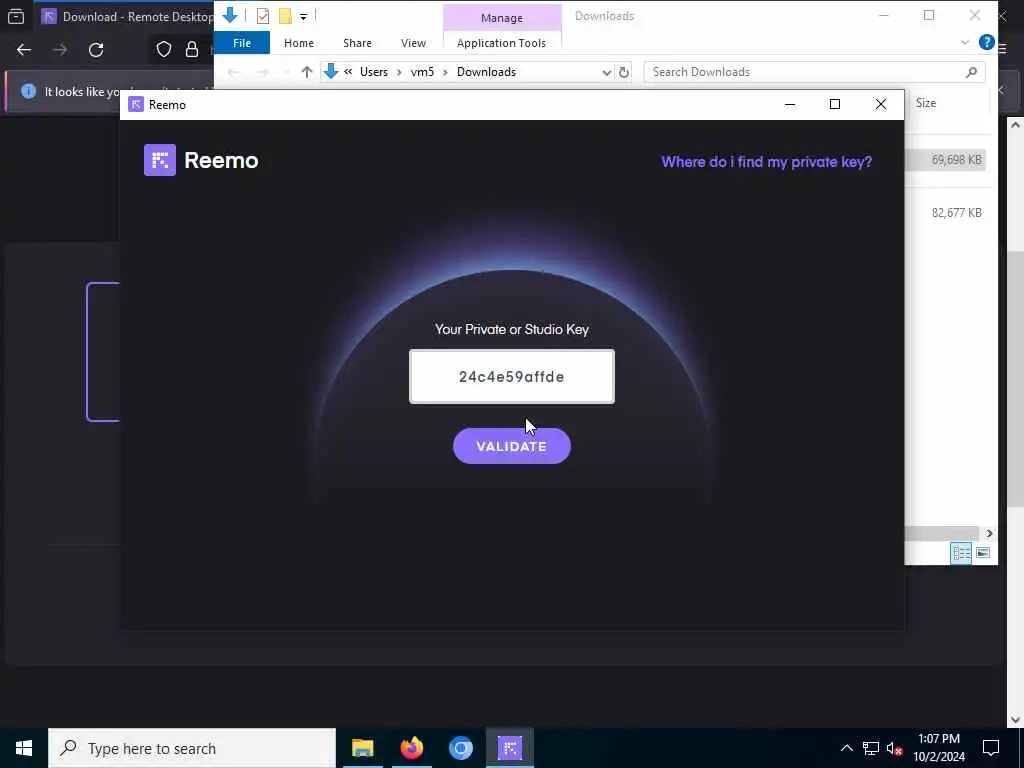Select the file sized 69,698 KB
1024x768 pixels.
(956, 159)
